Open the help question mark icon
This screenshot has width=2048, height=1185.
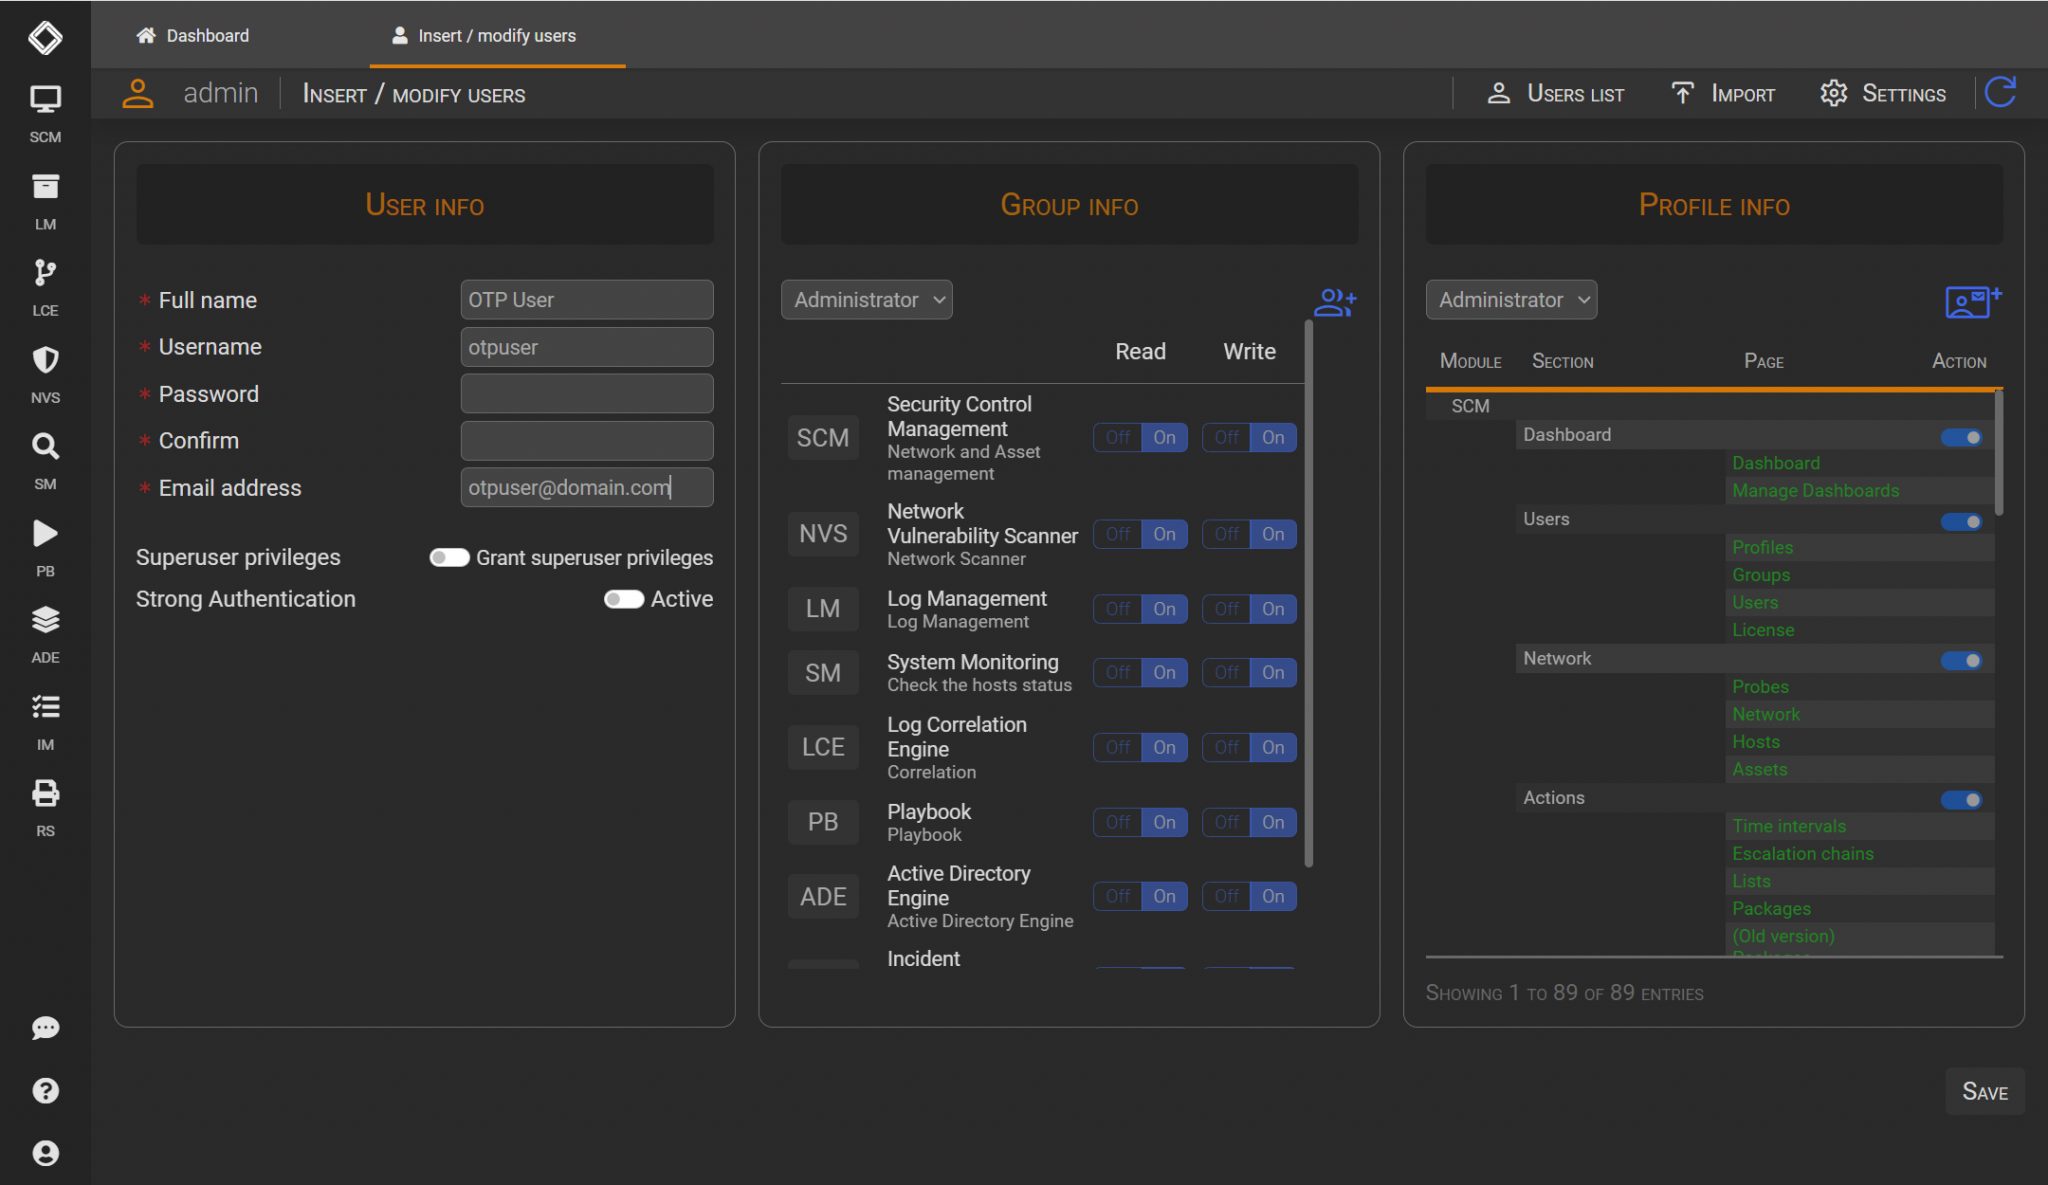45,1090
